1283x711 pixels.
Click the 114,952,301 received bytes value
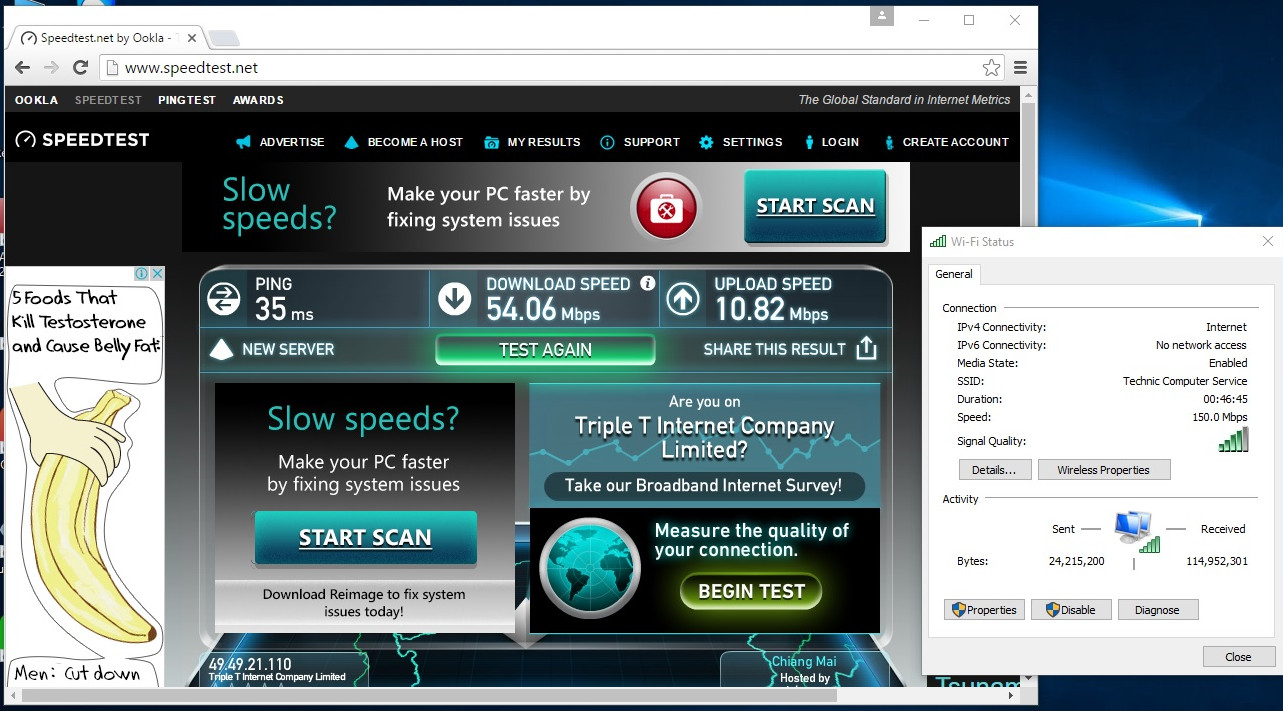click(x=1217, y=561)
